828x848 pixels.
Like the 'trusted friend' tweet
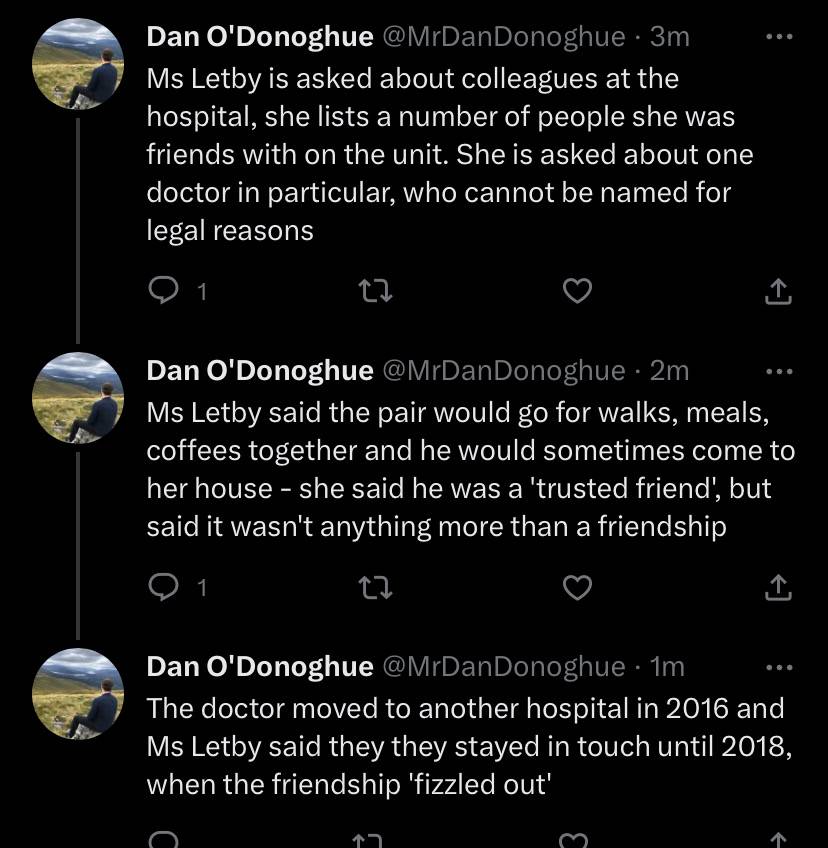click(x=577, y=587)
